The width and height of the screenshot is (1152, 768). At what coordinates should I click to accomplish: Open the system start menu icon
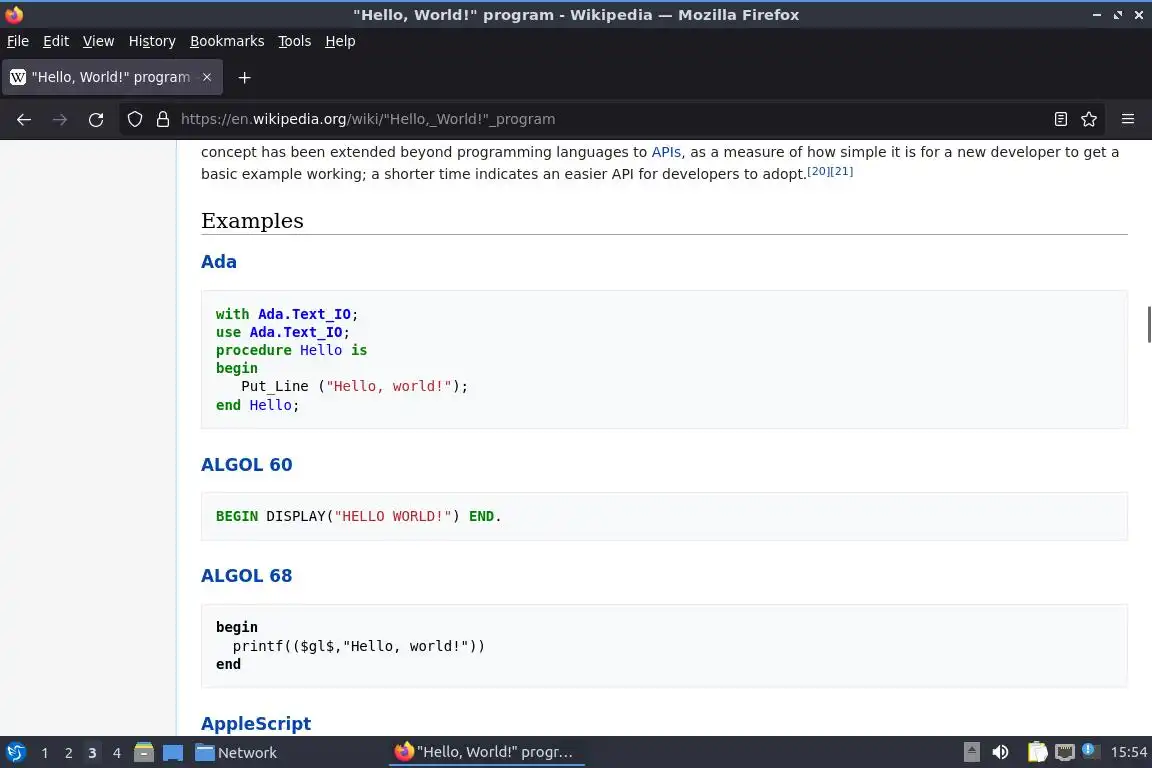15,753
